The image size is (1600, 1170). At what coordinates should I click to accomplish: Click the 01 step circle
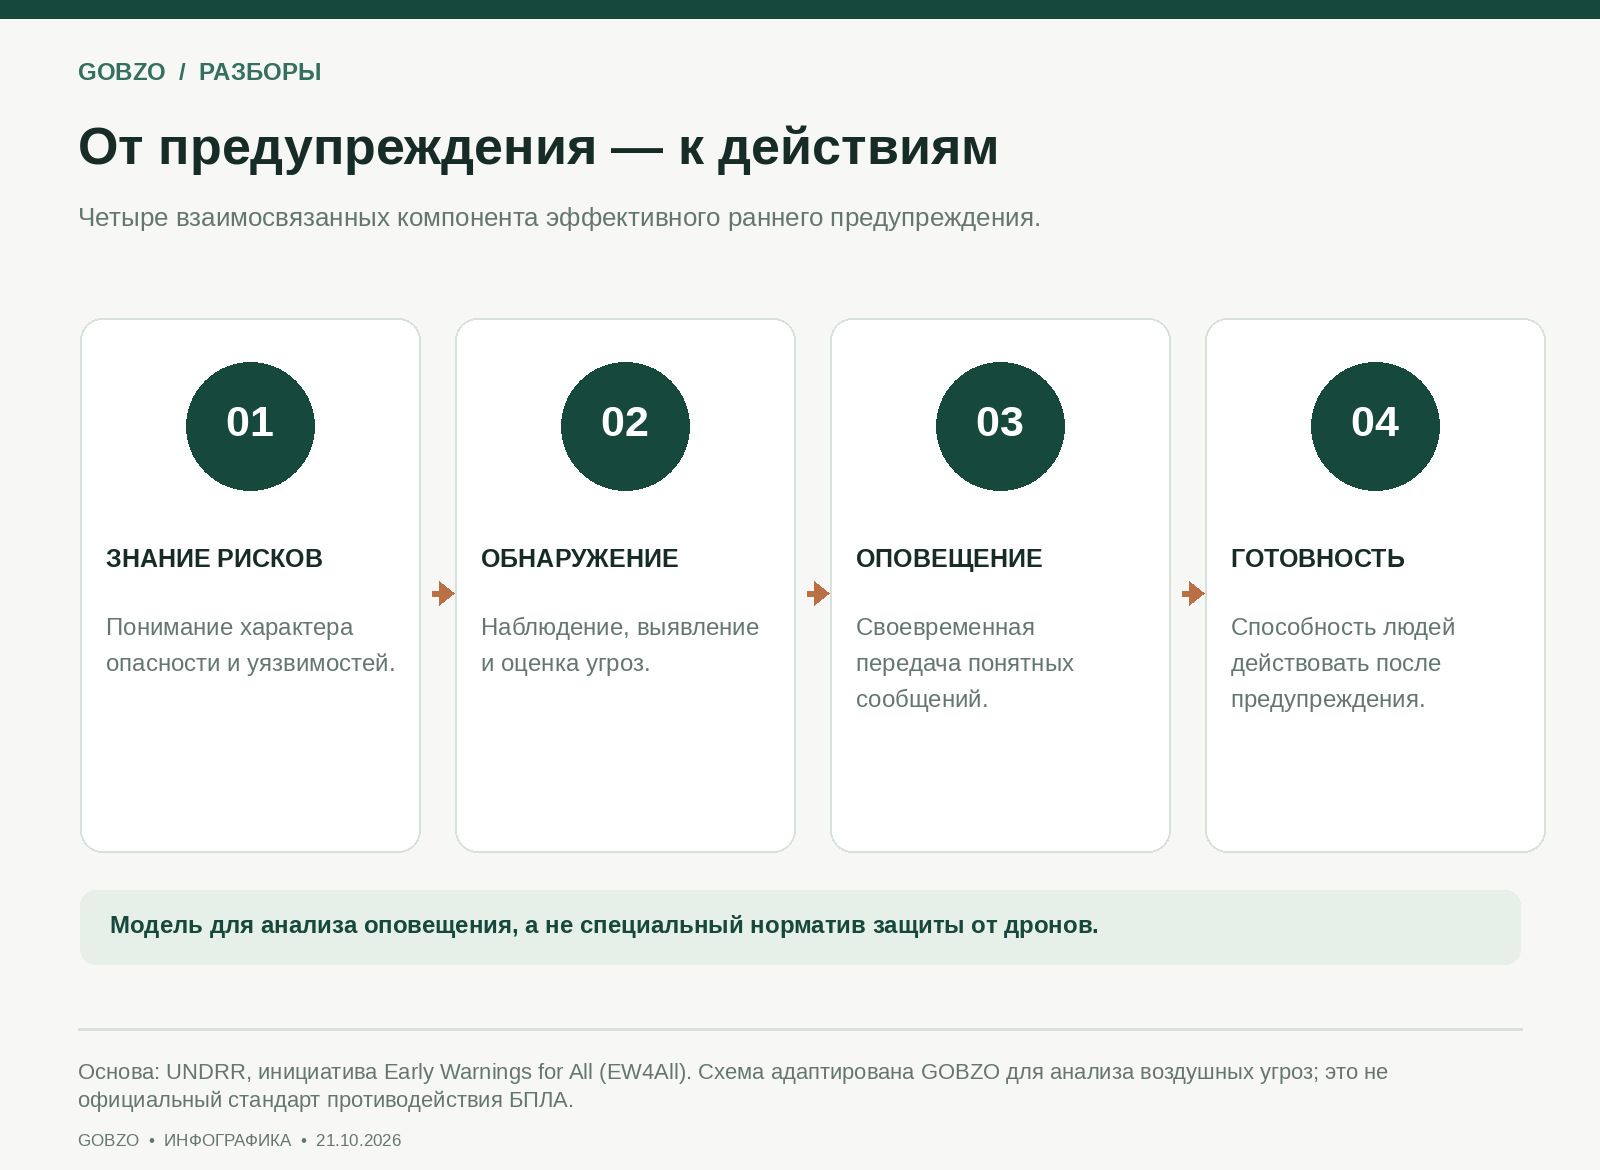[250, 426]
